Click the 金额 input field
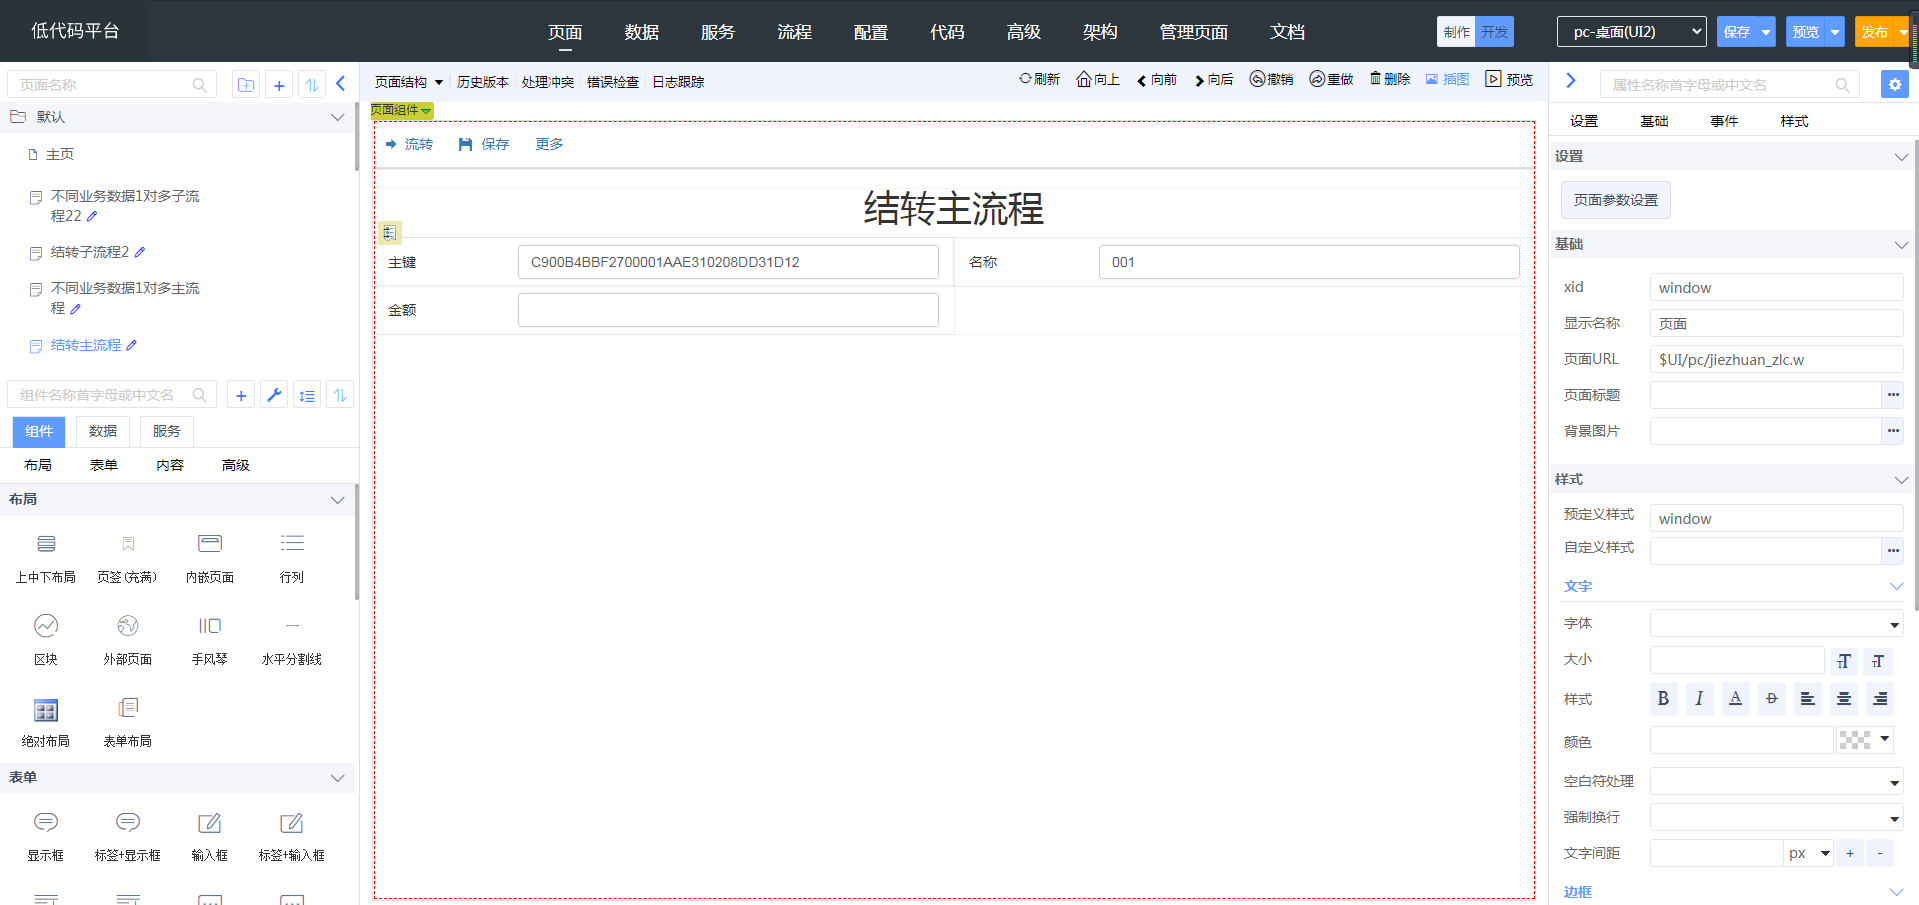1919x905 pixels. point(728,310)
